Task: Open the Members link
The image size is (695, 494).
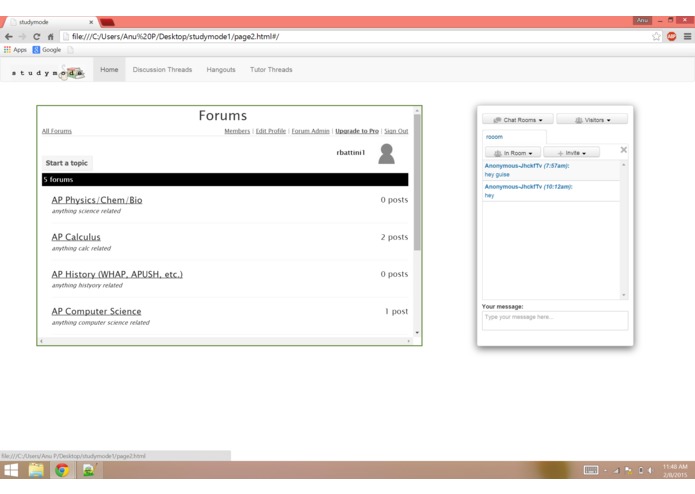Action: (x=237, y=131)
